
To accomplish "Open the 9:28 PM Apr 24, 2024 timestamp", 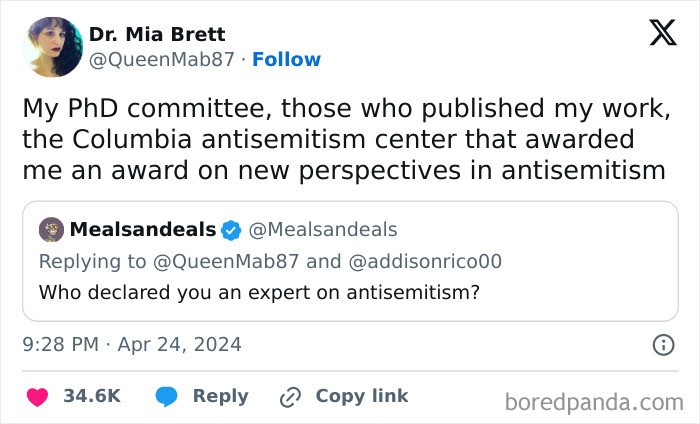I will 132,345.
